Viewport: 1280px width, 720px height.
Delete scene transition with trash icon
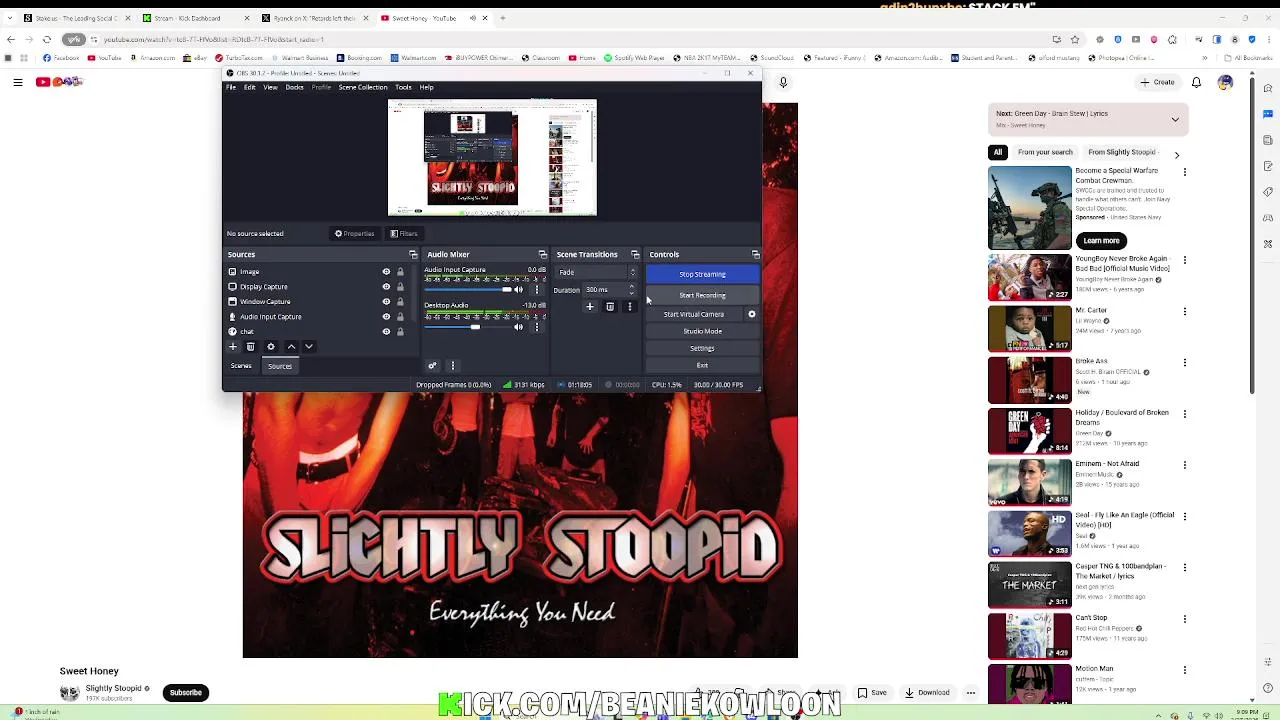point(610,307)
